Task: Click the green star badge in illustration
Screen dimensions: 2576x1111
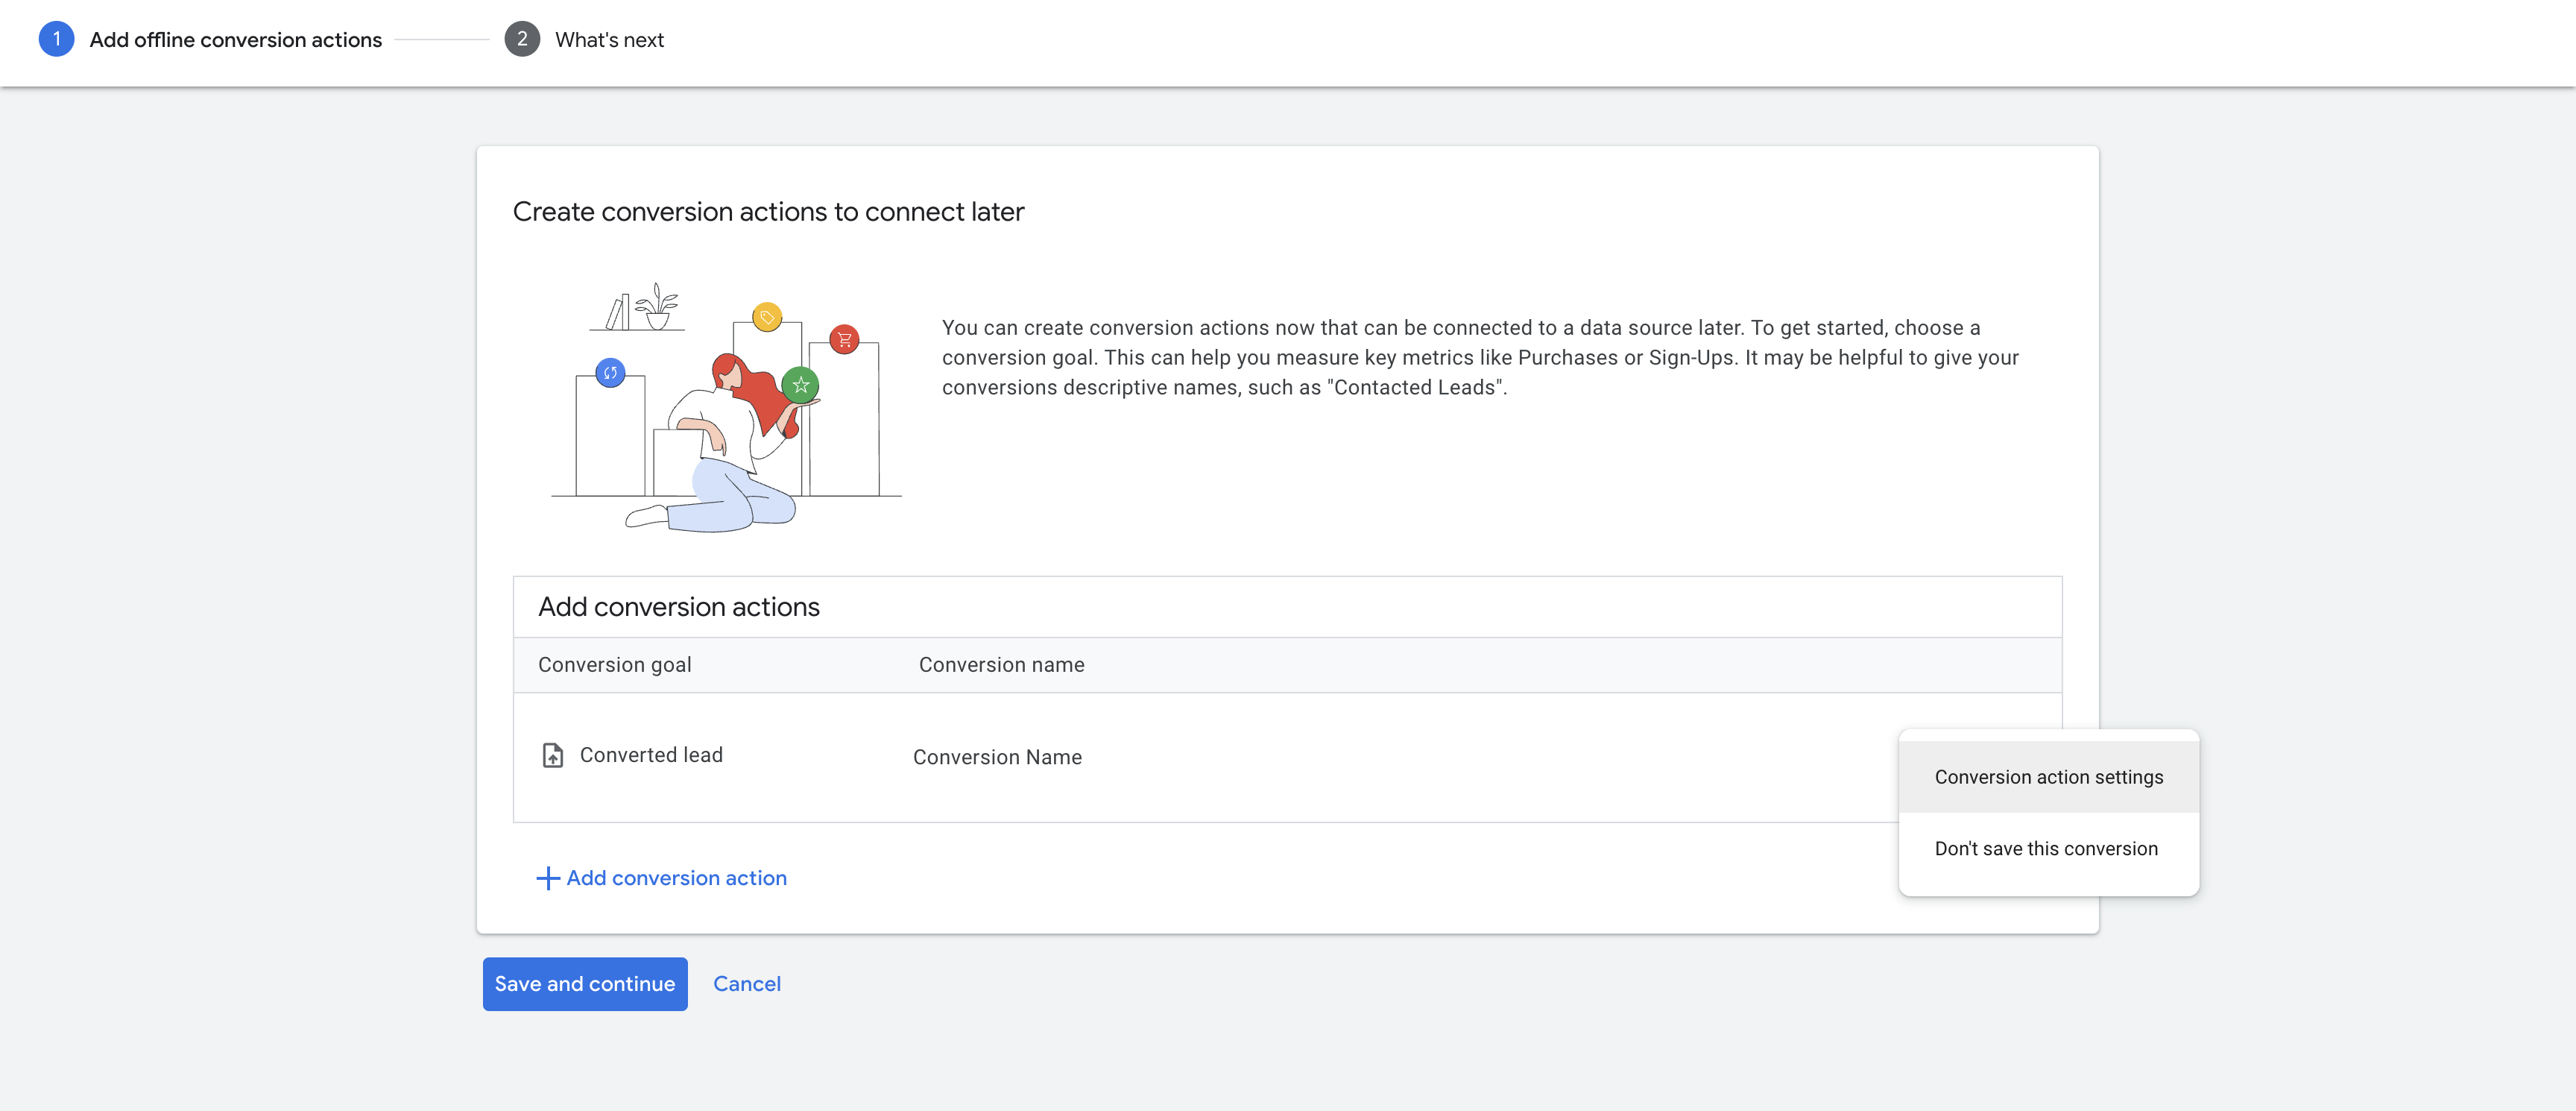Action: pos(800,385)
